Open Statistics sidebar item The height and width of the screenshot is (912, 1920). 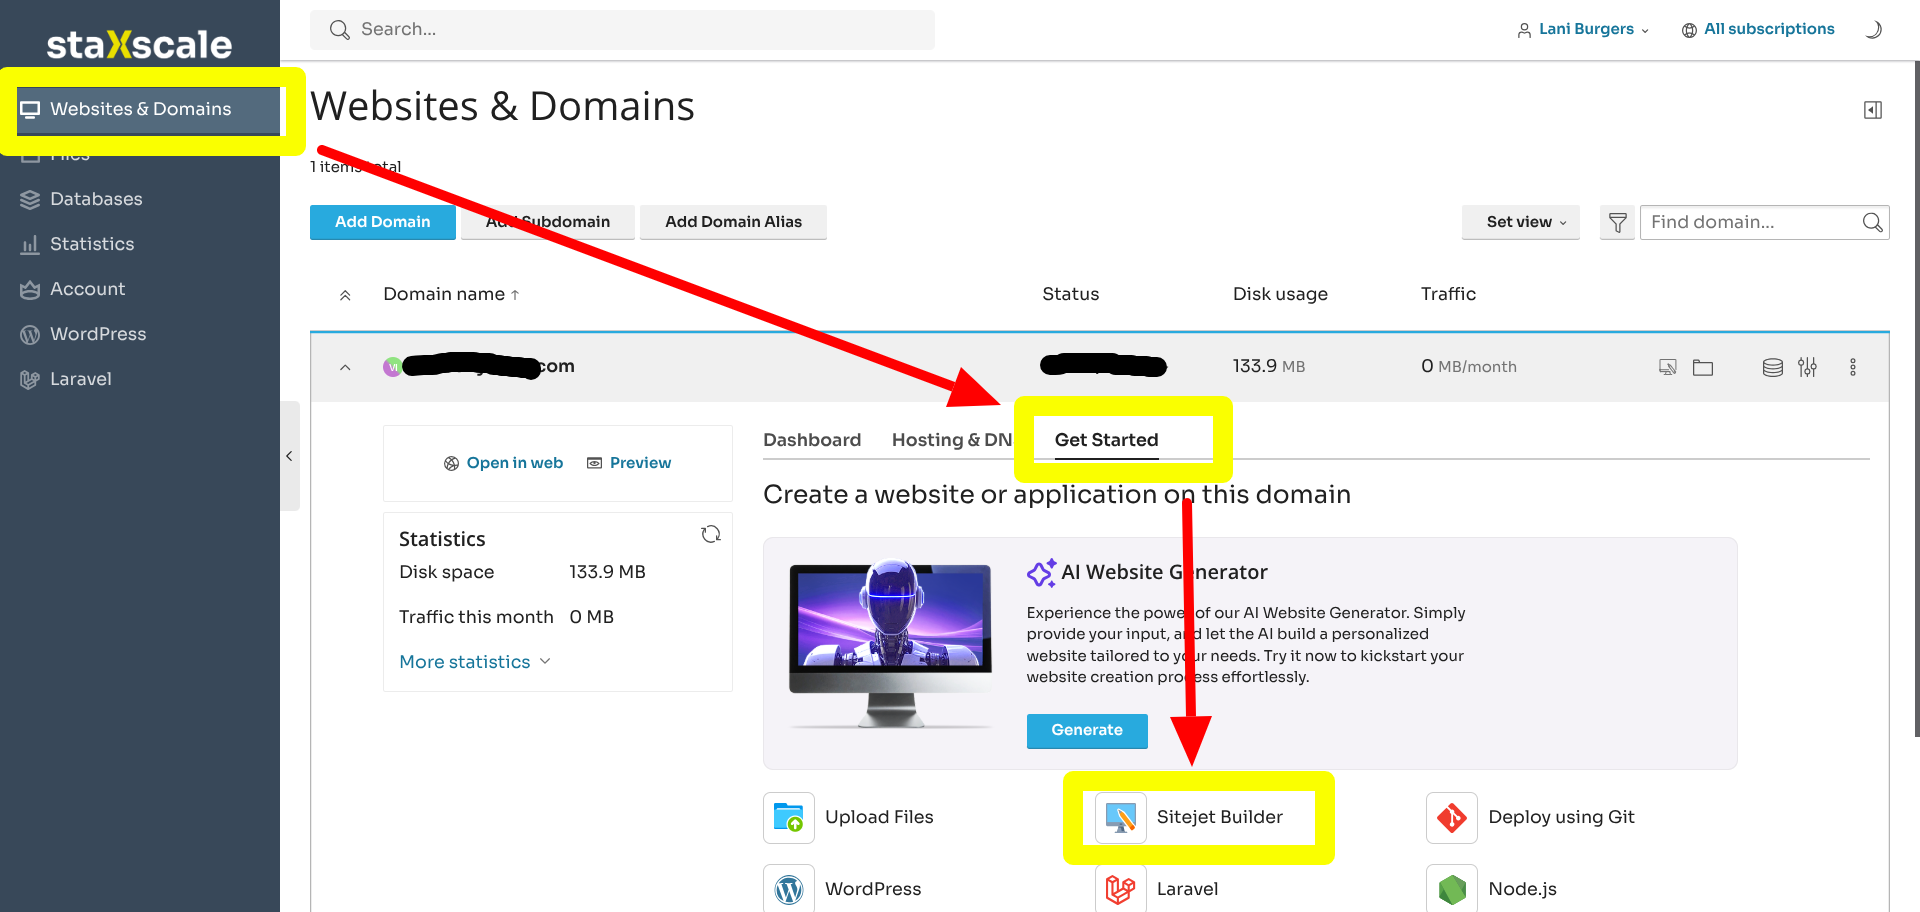point(92,244)
